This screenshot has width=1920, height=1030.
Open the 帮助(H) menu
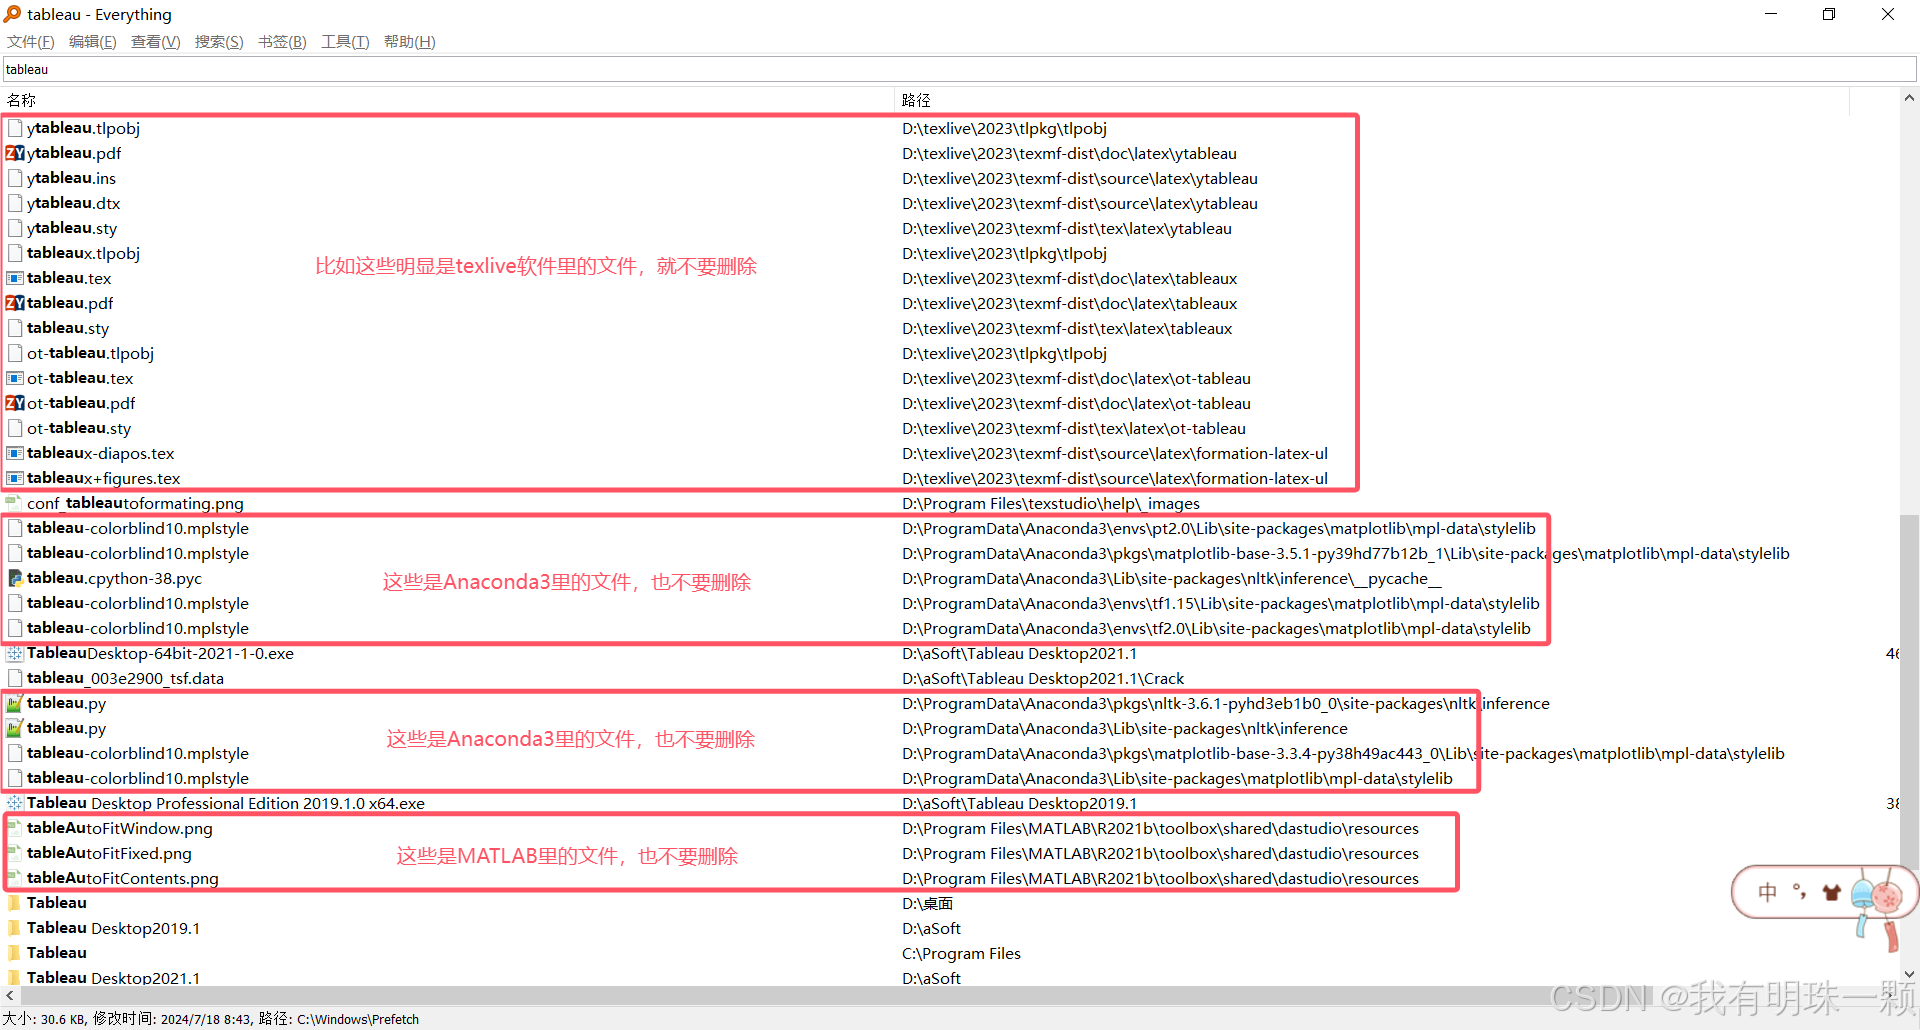pos(410,42)
